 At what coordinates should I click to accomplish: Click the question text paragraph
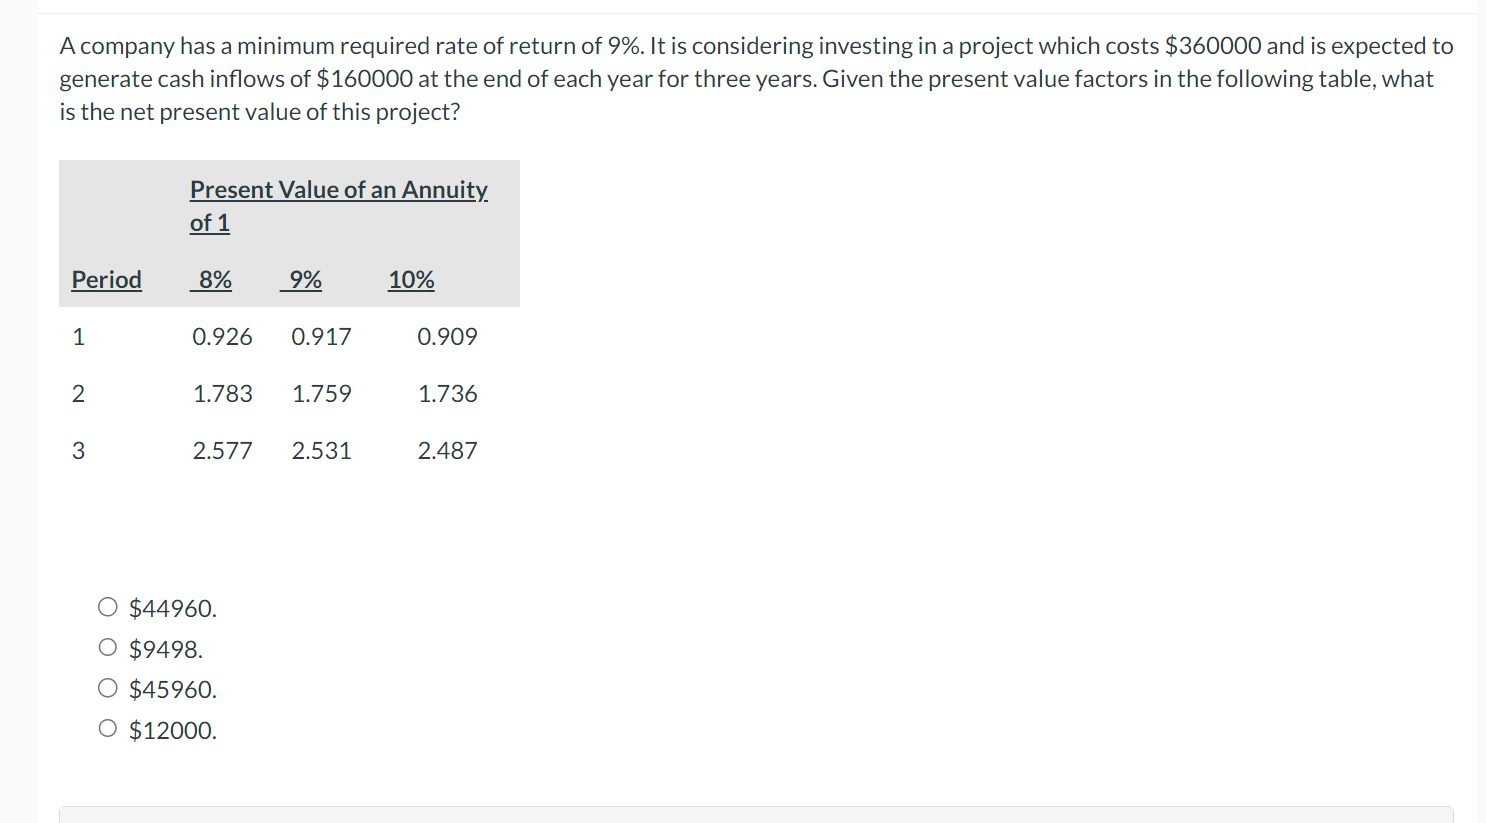756,79
